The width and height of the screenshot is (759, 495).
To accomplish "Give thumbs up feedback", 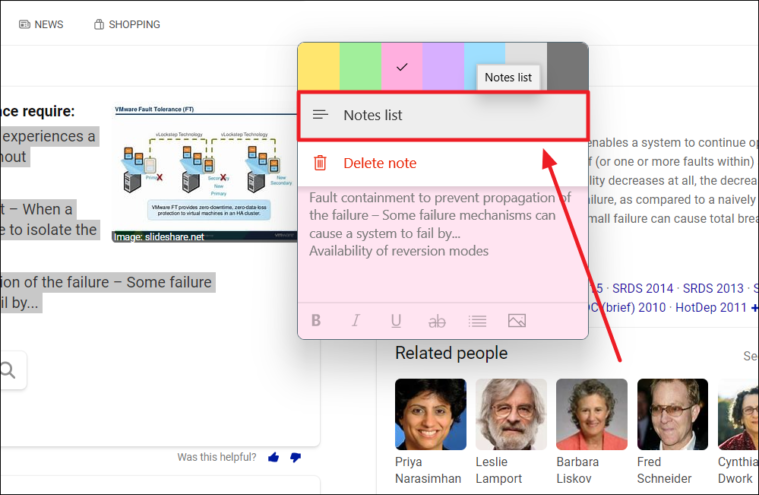I will [x=273, y=457].
